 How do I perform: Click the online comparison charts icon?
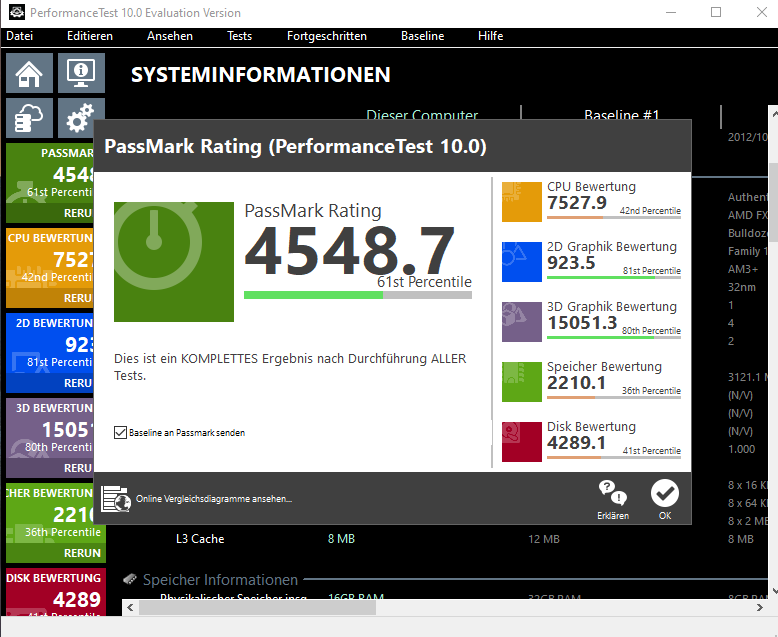point(116,499)
